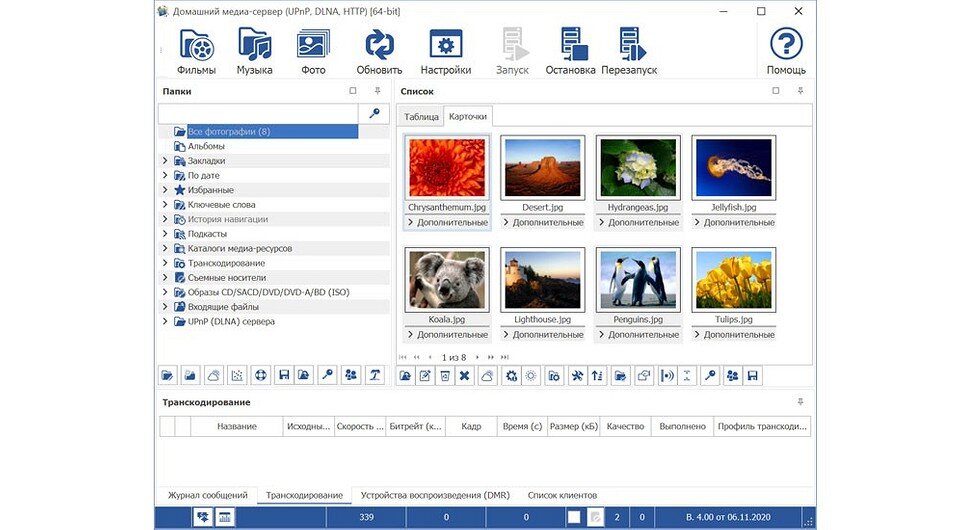Expand the По дате tree node
The height and width of the screenshot is (530, 960).
point(165,175)
